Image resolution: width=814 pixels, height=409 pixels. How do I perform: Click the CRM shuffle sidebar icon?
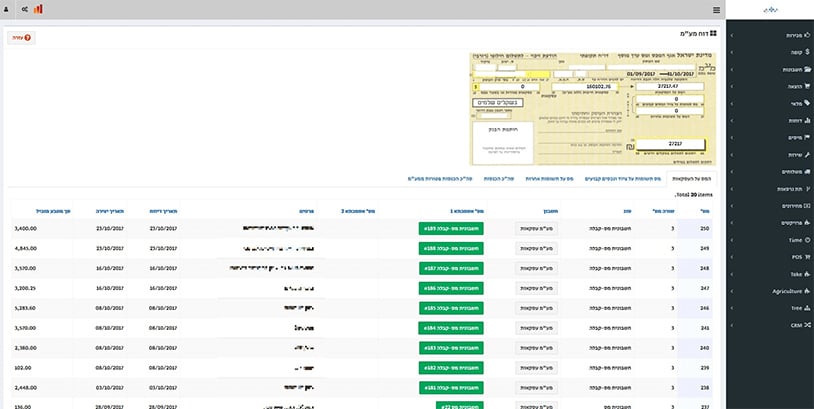point(807,325)
